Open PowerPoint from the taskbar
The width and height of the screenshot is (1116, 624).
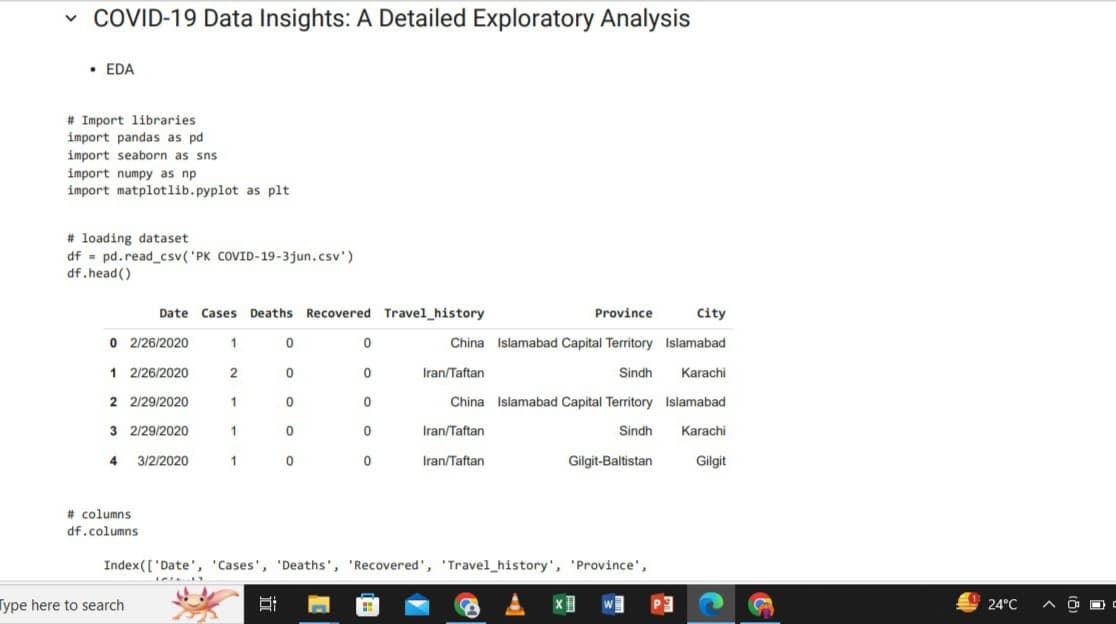coord(662,604)
